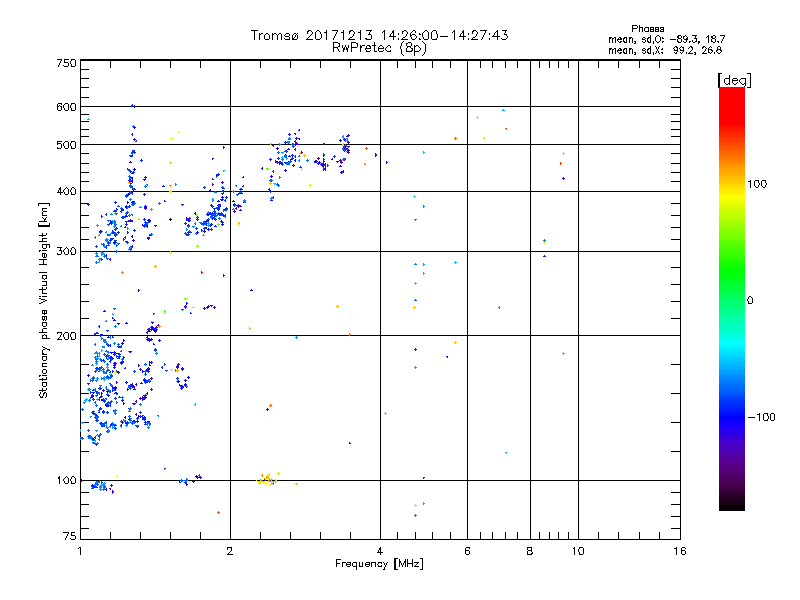Click the x-axis tick label '2'
The width and height of the screenshot is (800, 600).
(230, 551)
